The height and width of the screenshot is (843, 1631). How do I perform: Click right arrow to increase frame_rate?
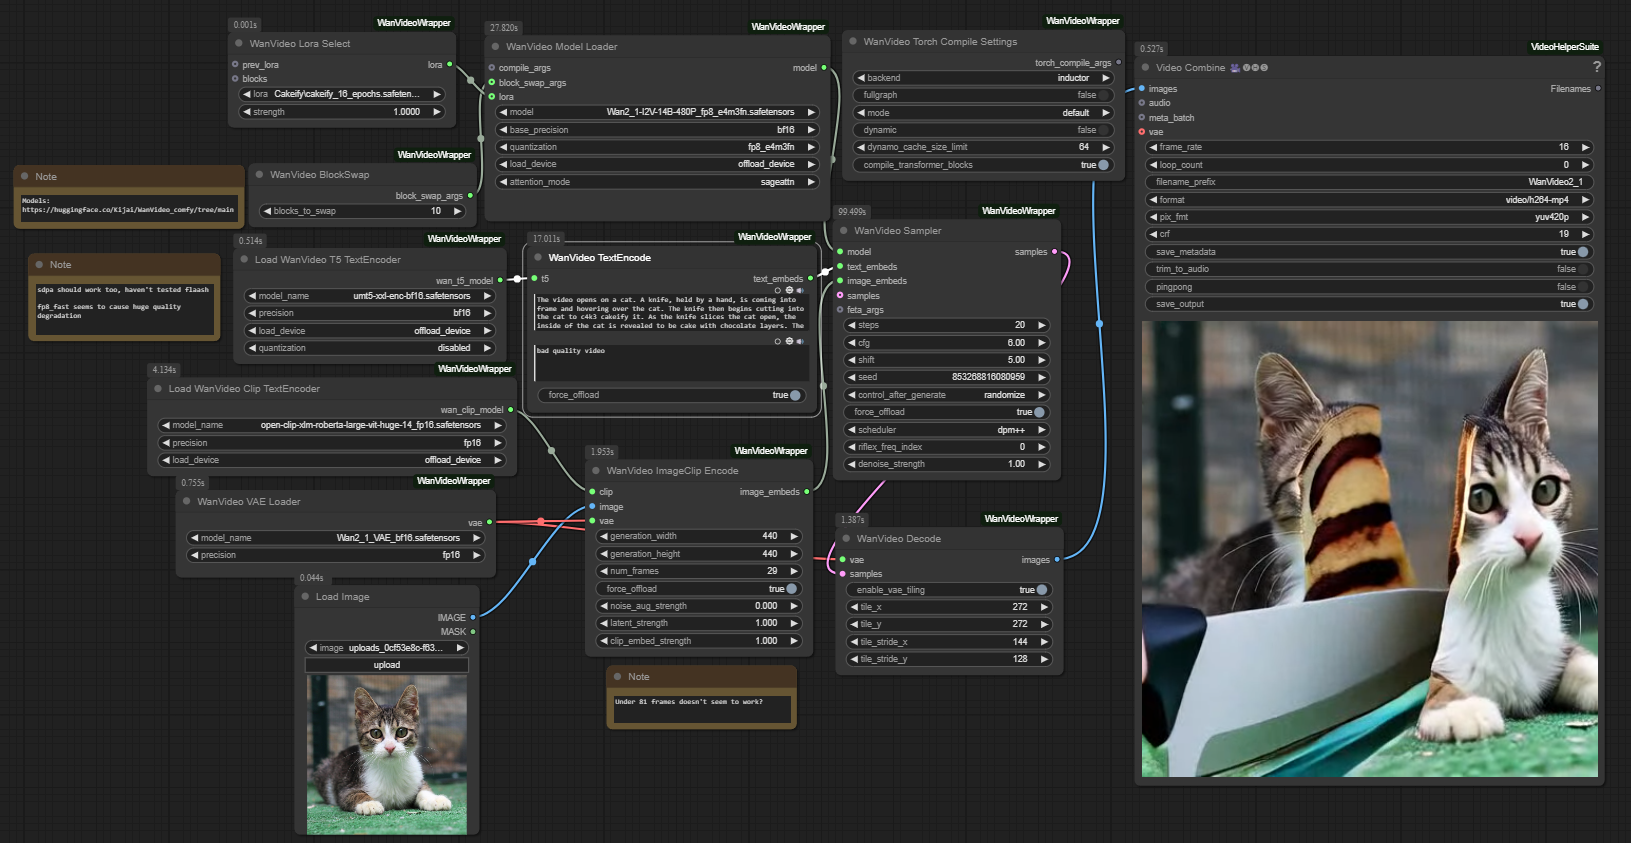pos(1585,147)
